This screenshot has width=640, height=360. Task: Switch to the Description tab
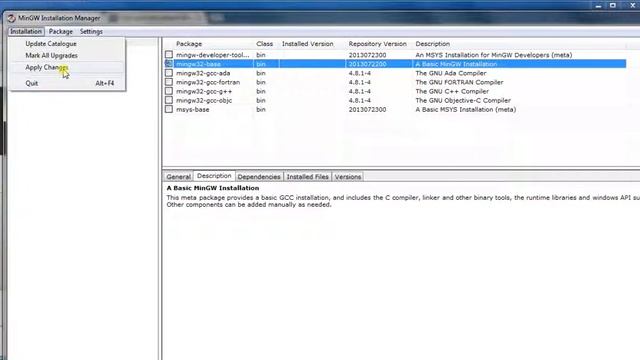pyautogui.click(x=214, y=176)
